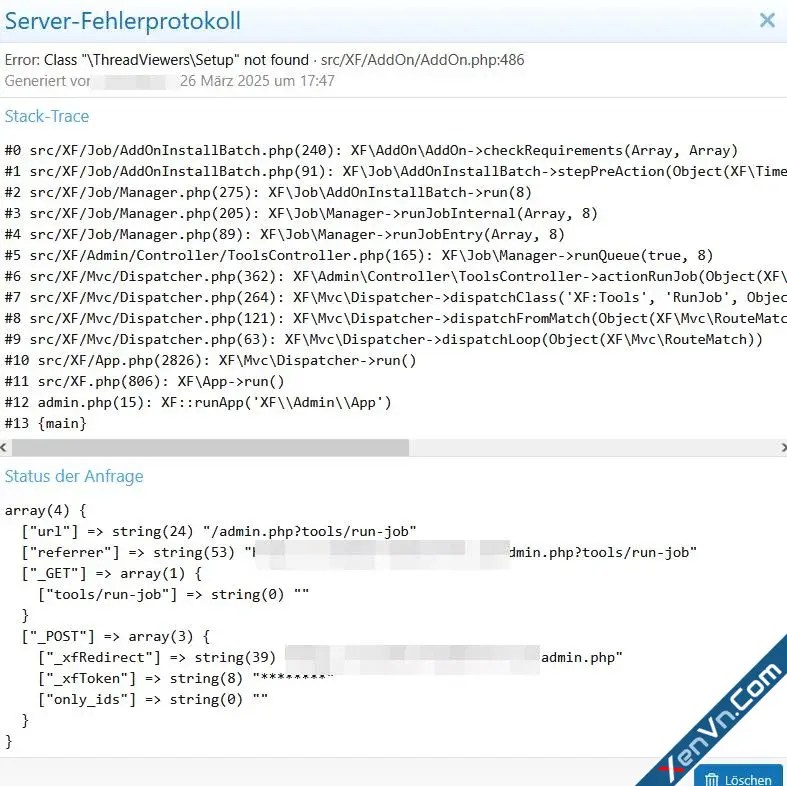Click the scrollbar left arrow

[x=4, y=447]
